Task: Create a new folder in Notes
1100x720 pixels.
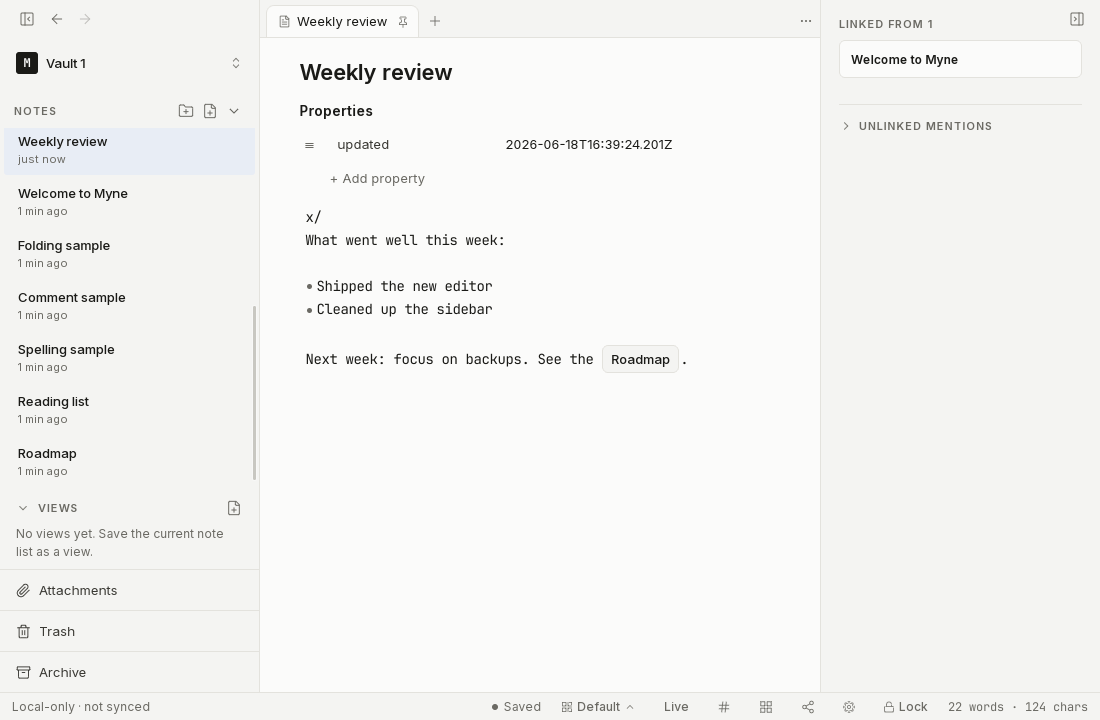Action: point(186,111)
